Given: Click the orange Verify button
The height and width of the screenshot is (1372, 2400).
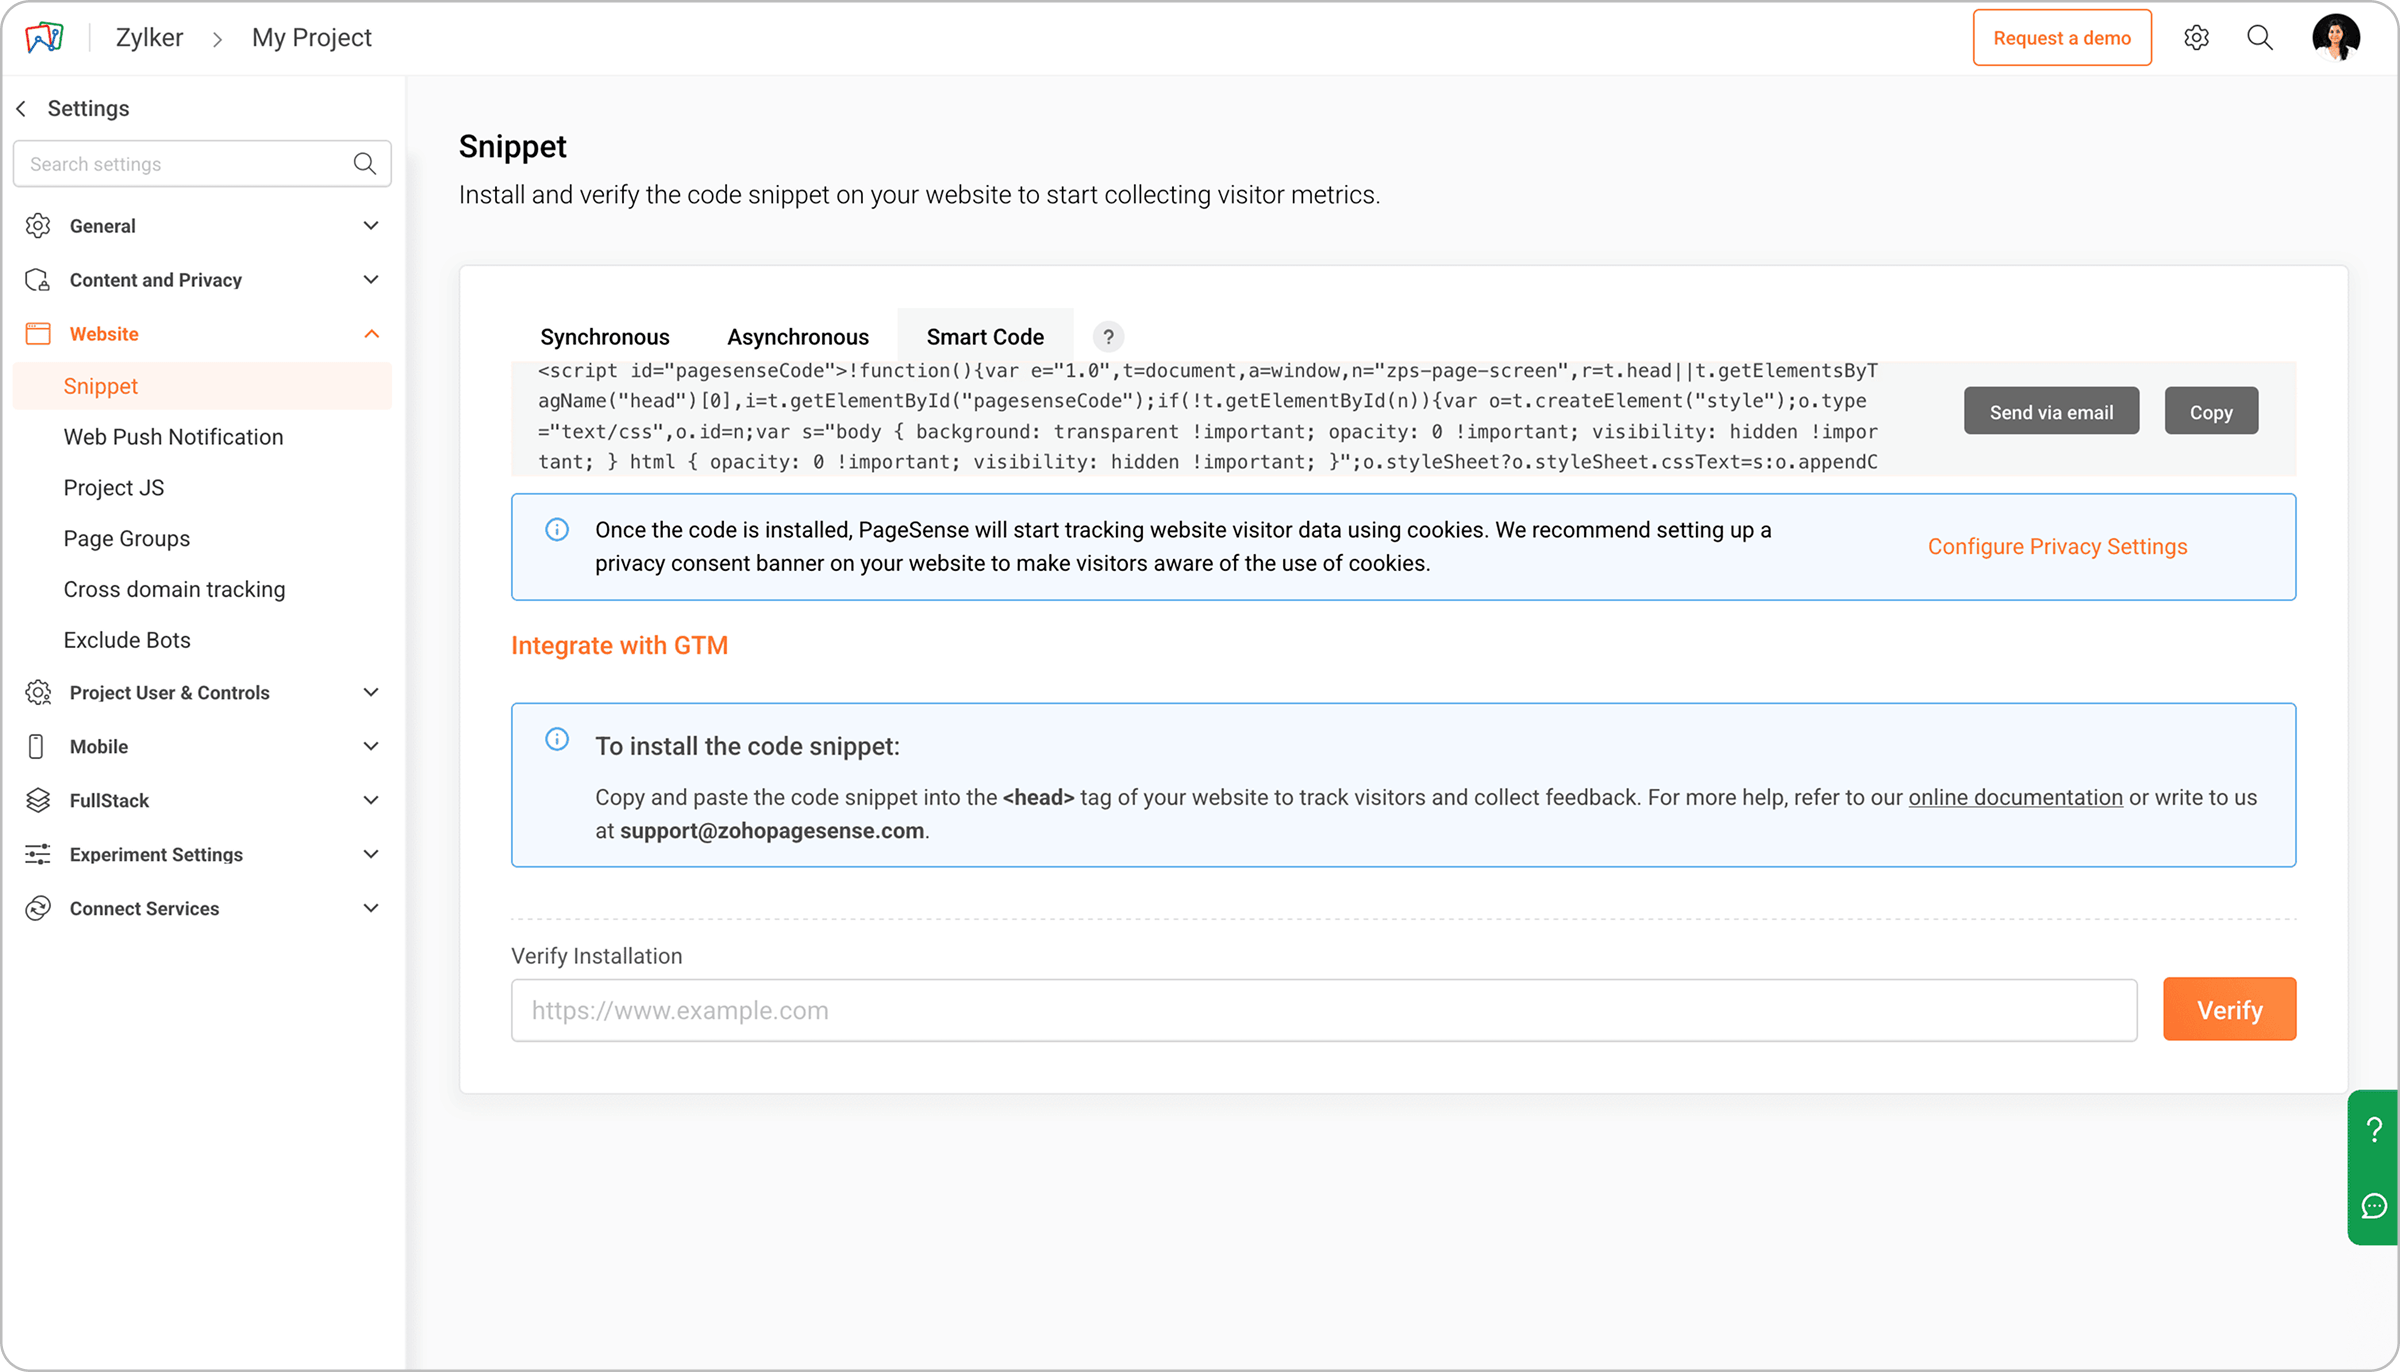Looking at the screenshot, I should 2229,1010.
